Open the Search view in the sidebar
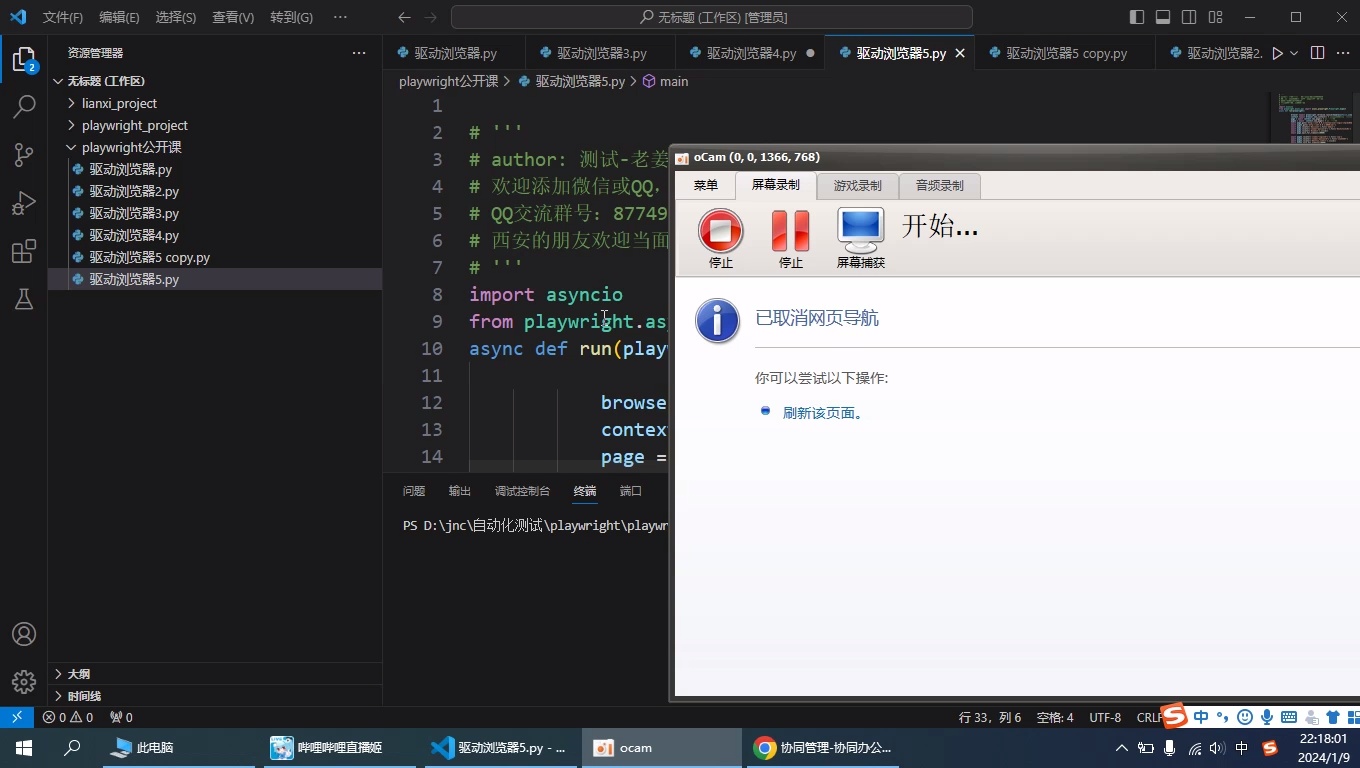1360x768 pixels. click(x=22, y=105)
